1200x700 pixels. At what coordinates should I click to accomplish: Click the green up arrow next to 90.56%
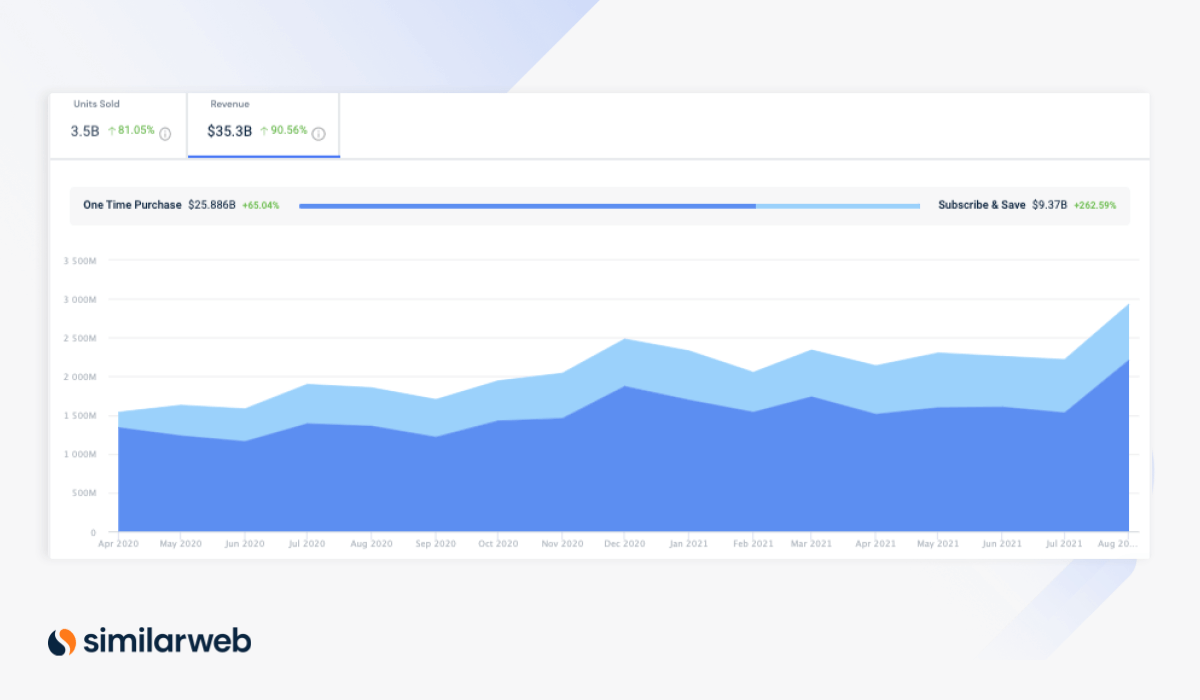pos(264,131)
